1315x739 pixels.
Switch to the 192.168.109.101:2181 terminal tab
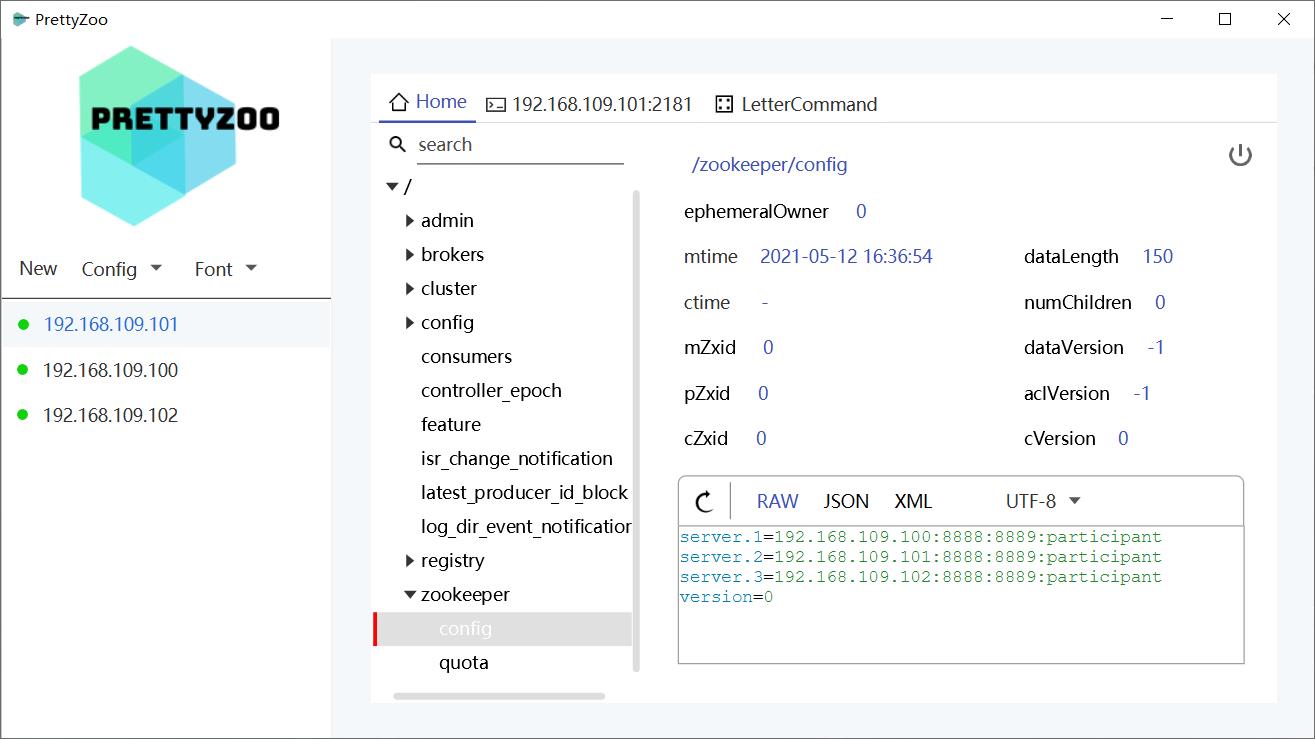coord(589,104)
